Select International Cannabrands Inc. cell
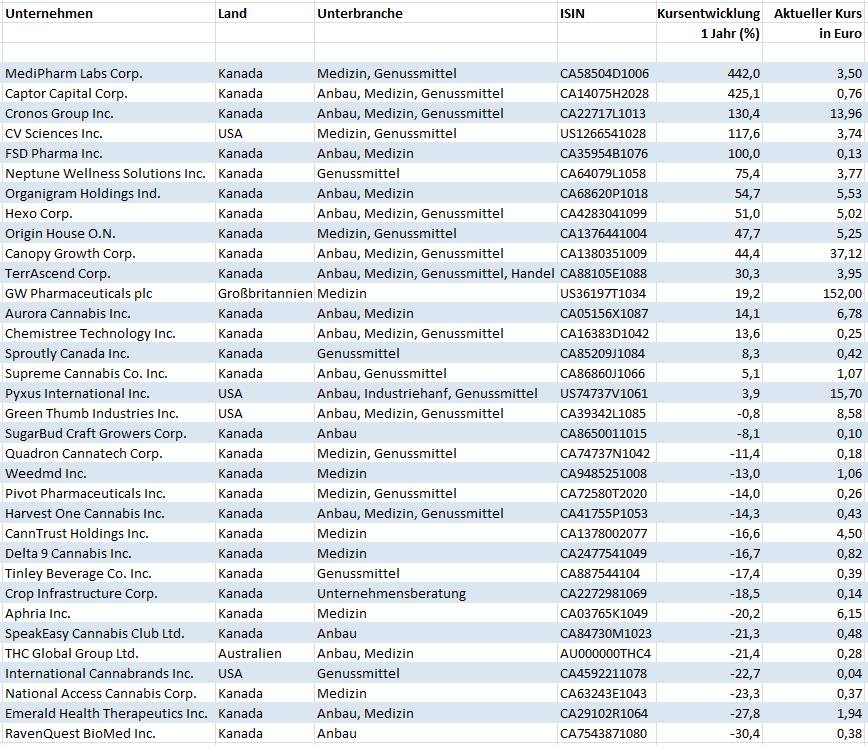Screen dimensions: 868x745 click(x=108, y=673)
